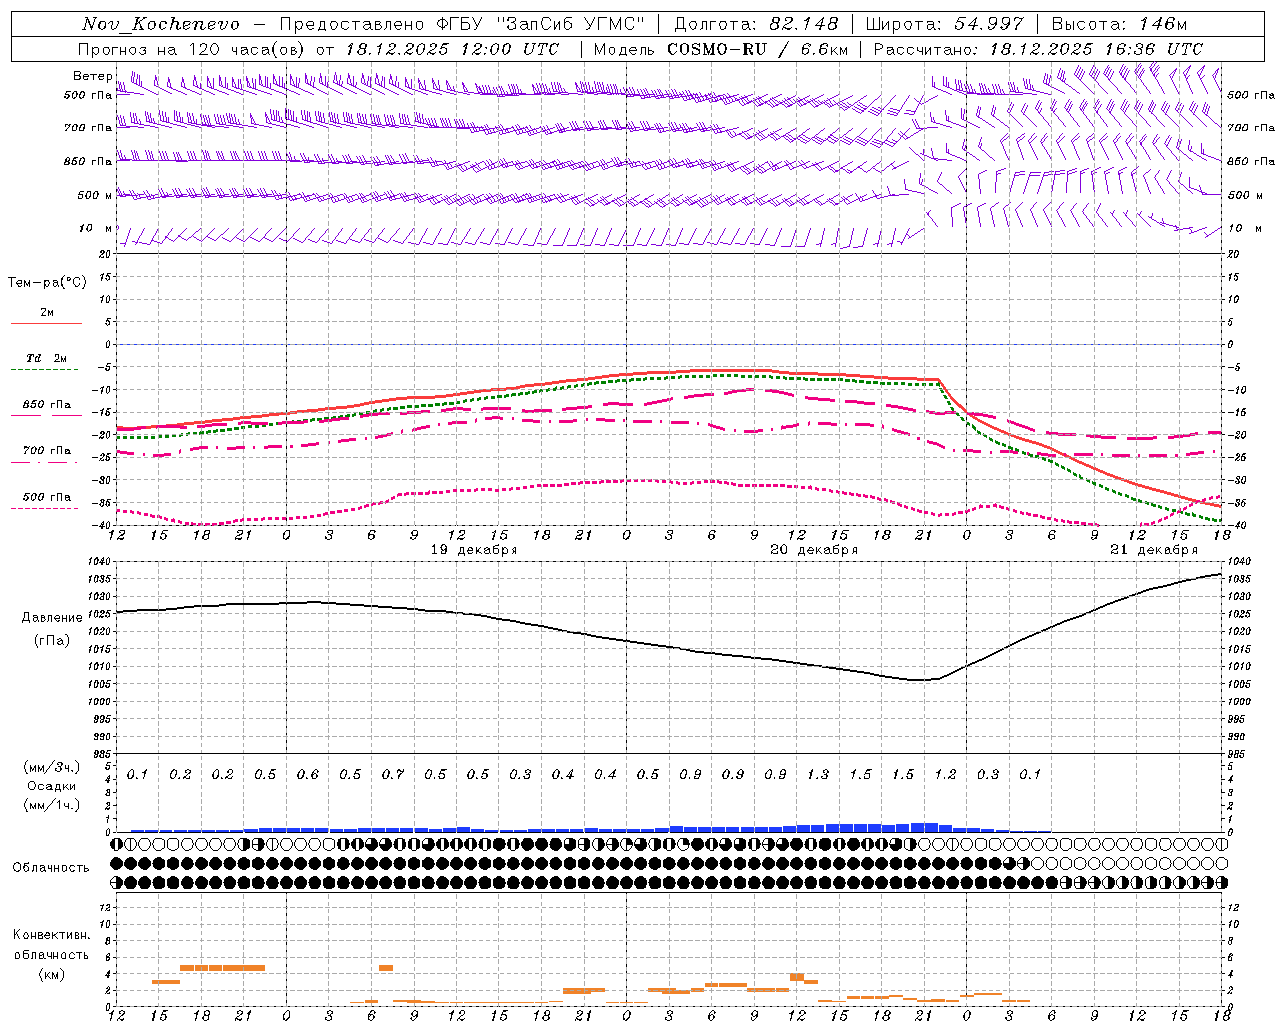Image resolution: width=1280 pixels, height=1024 pixels.
Task: Click the '(мм/3ч.)' precipitation unit label
Action: pos(52,767)
